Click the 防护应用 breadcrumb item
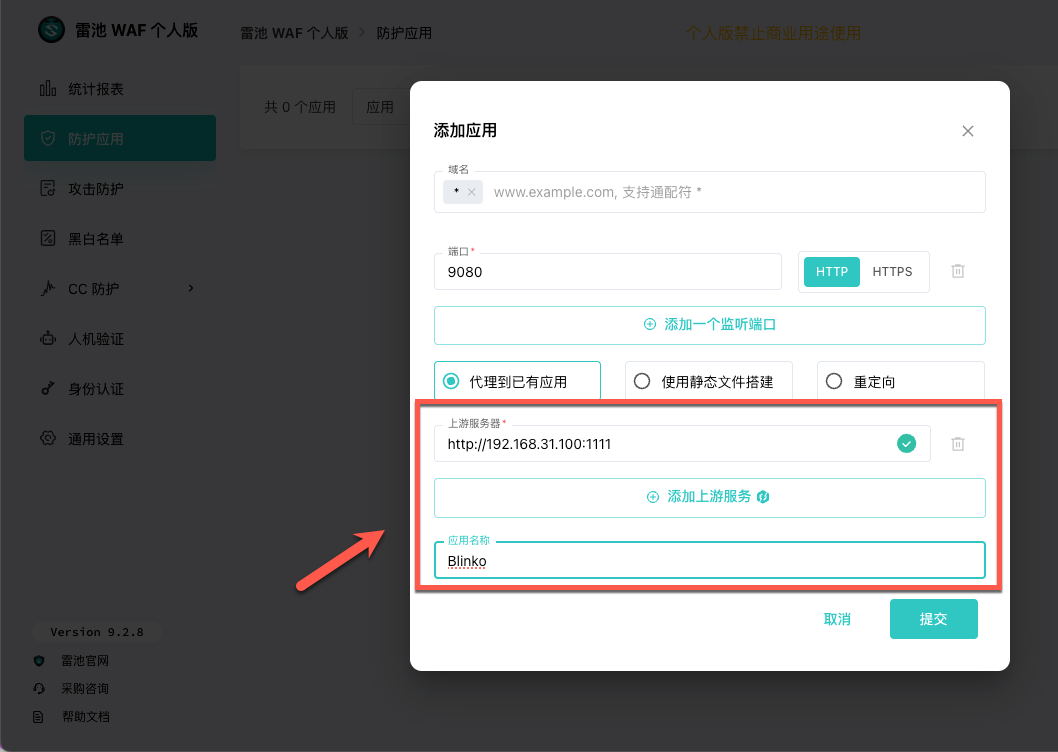 click(403, 33)
